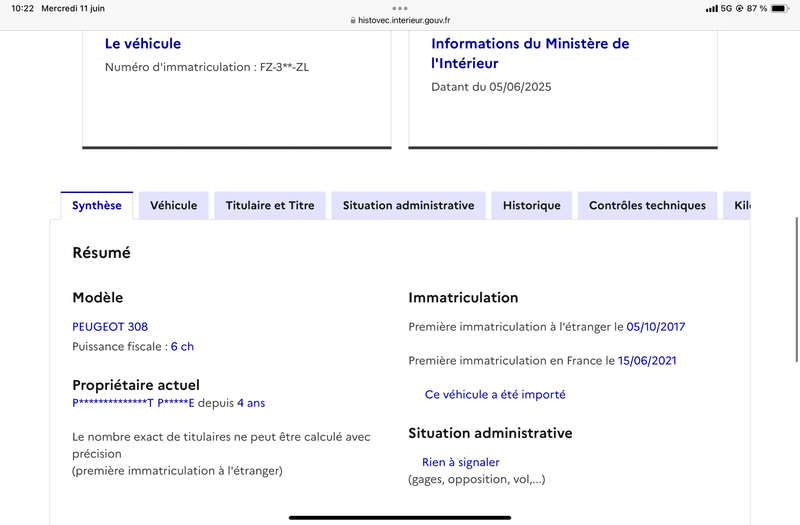Click the Propriétaire actuel heading
Image resolution: width=800 pixels, height=525 pixels.
click(136, 385)
